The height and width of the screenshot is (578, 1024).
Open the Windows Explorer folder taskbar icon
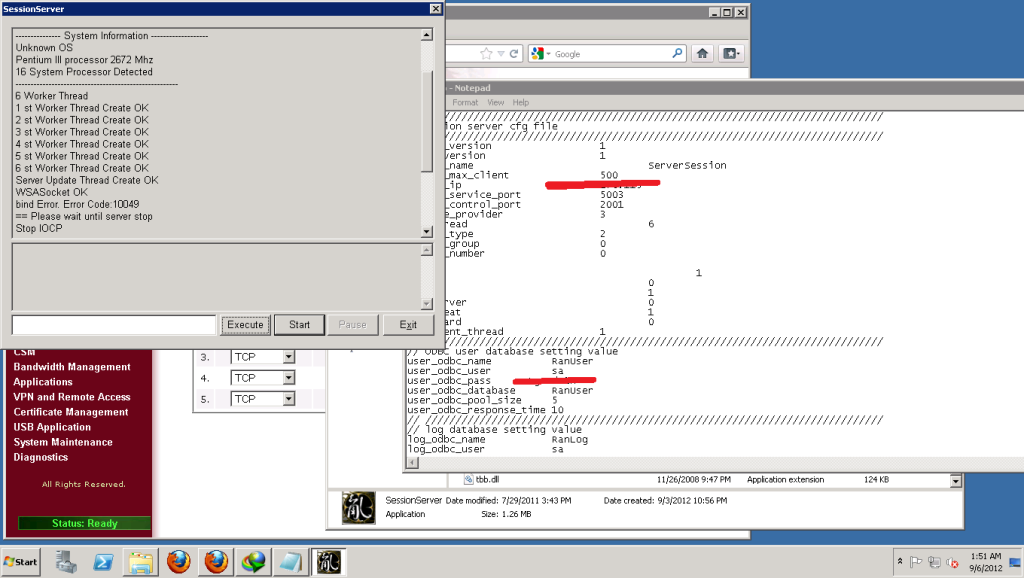[x=140, y=562]
